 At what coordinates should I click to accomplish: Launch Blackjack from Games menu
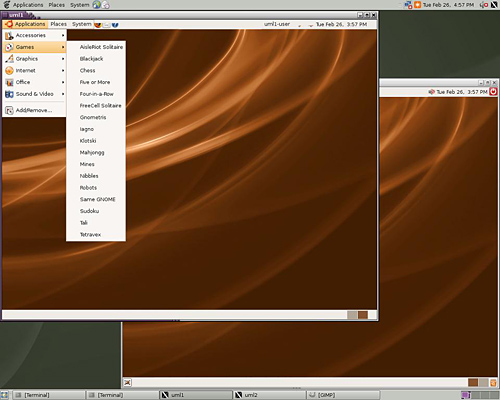click(x=96, y=59)
